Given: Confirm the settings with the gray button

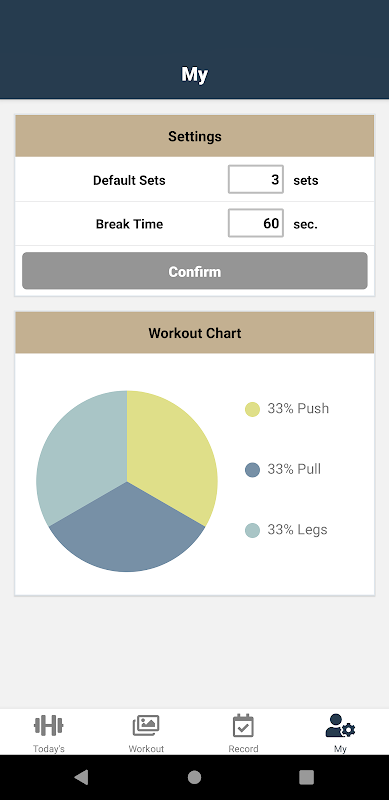Looking at the screenshot, I should click(194, 271).
